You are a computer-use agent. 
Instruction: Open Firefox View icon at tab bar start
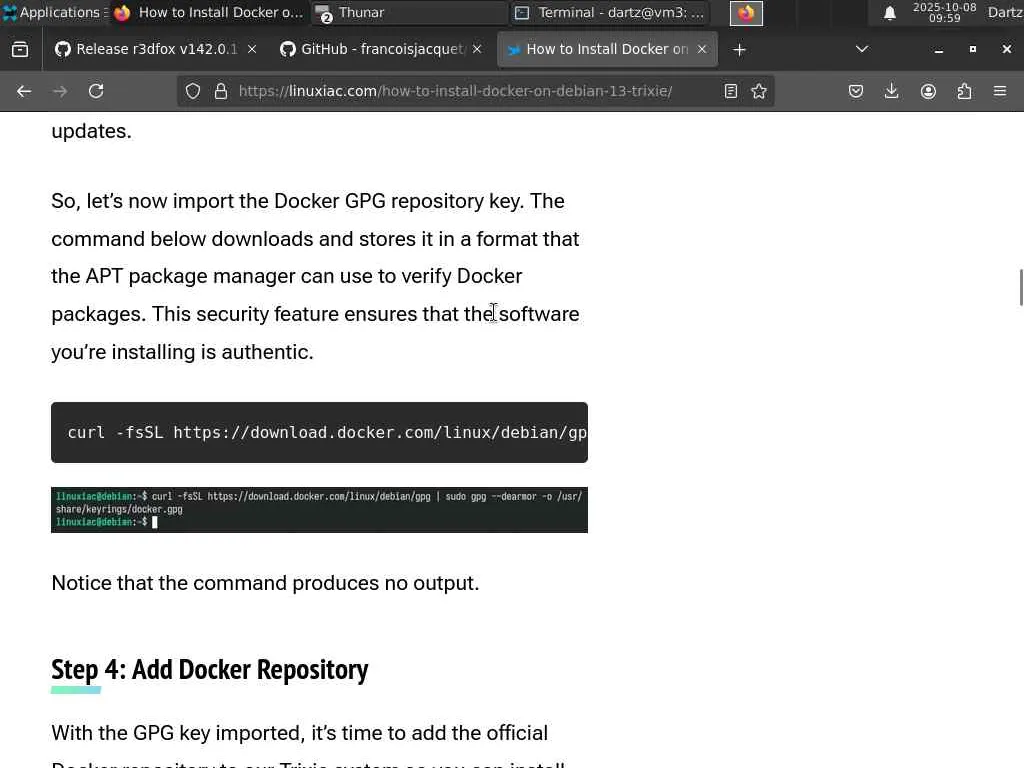point(20,50)
